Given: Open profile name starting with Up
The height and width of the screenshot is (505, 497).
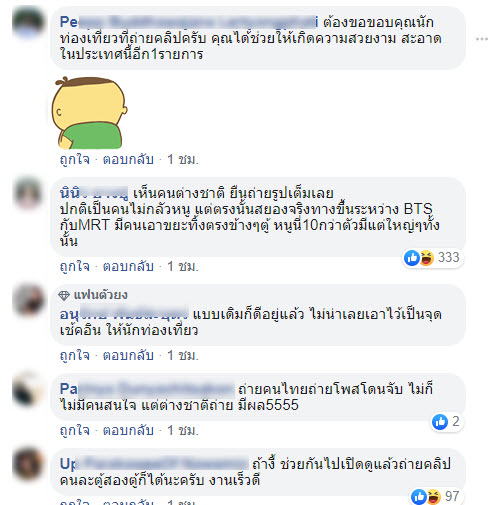Looking at the screenshot, I should coord(154,464).
